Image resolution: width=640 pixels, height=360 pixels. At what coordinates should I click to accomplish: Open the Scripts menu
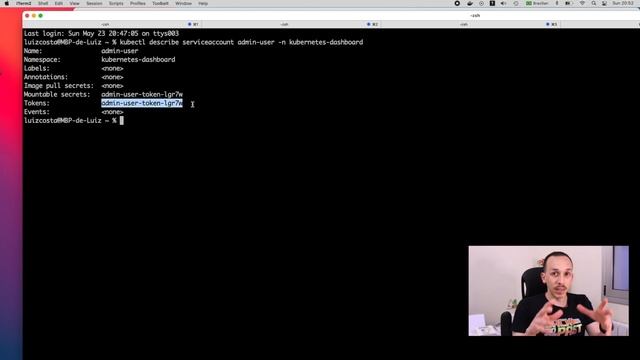pos(116,3)
